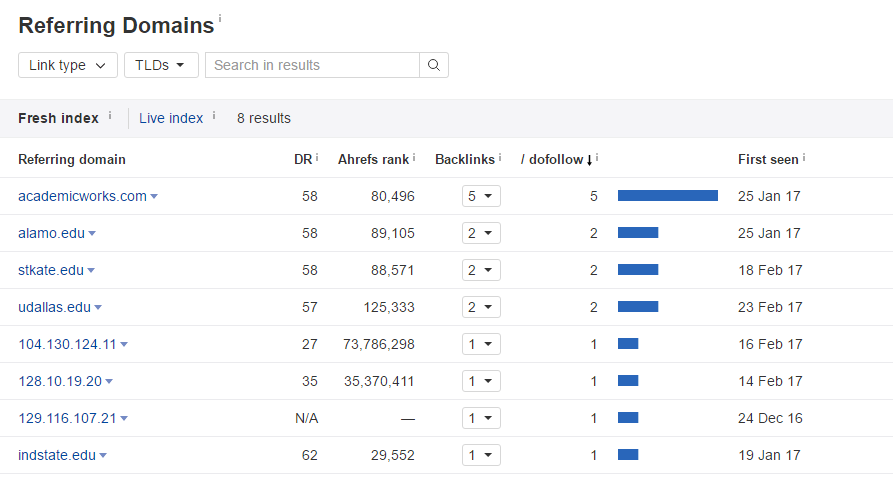Screen dimensions: 893x484
Task: Open the stkate.edu domain link
Action: coord(51,270)
